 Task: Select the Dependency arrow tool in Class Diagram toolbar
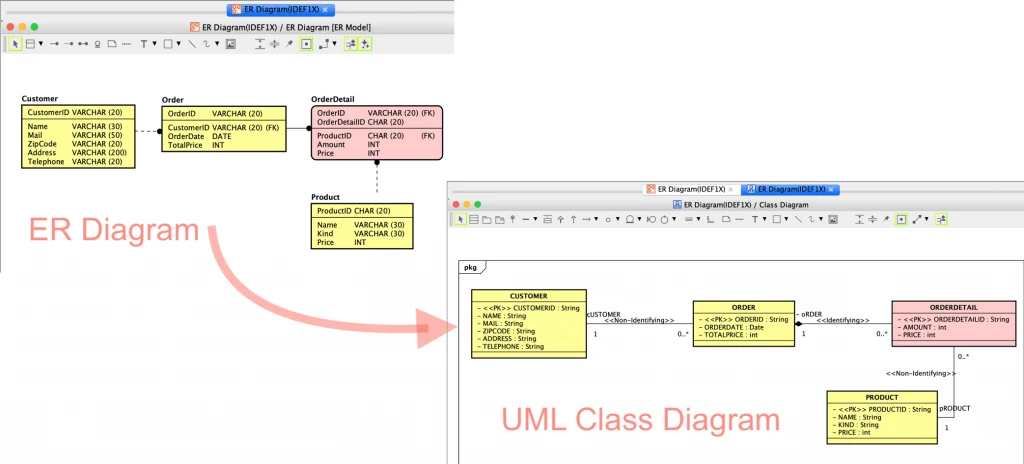[x=586, y=220]
